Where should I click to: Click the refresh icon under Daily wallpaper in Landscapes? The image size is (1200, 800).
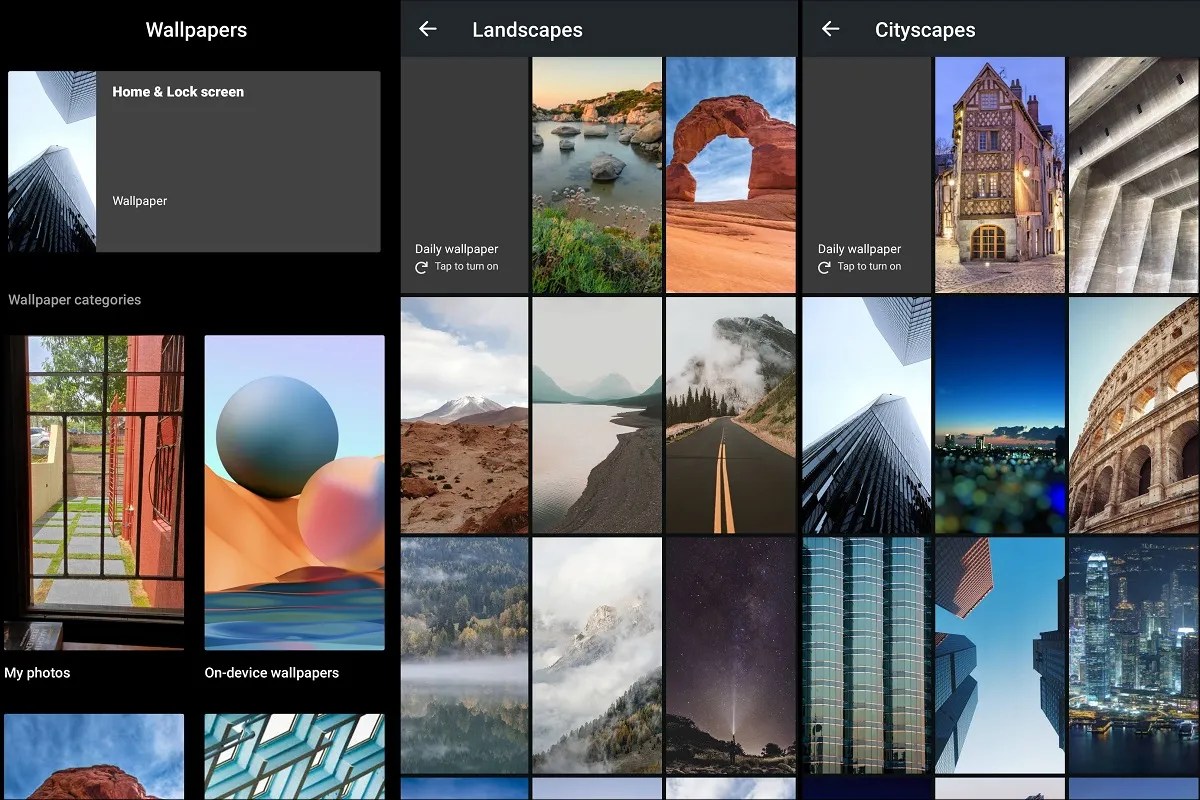click(x=424, y=267)
